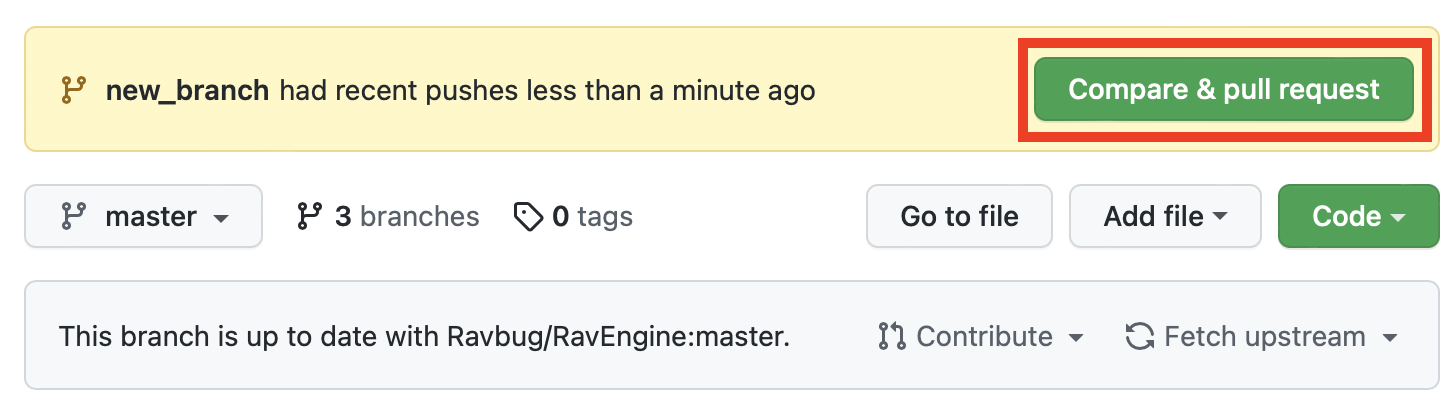Click the tag icon beside 0 tags
Screen dimensions: 1456x414
coord(528,216)
